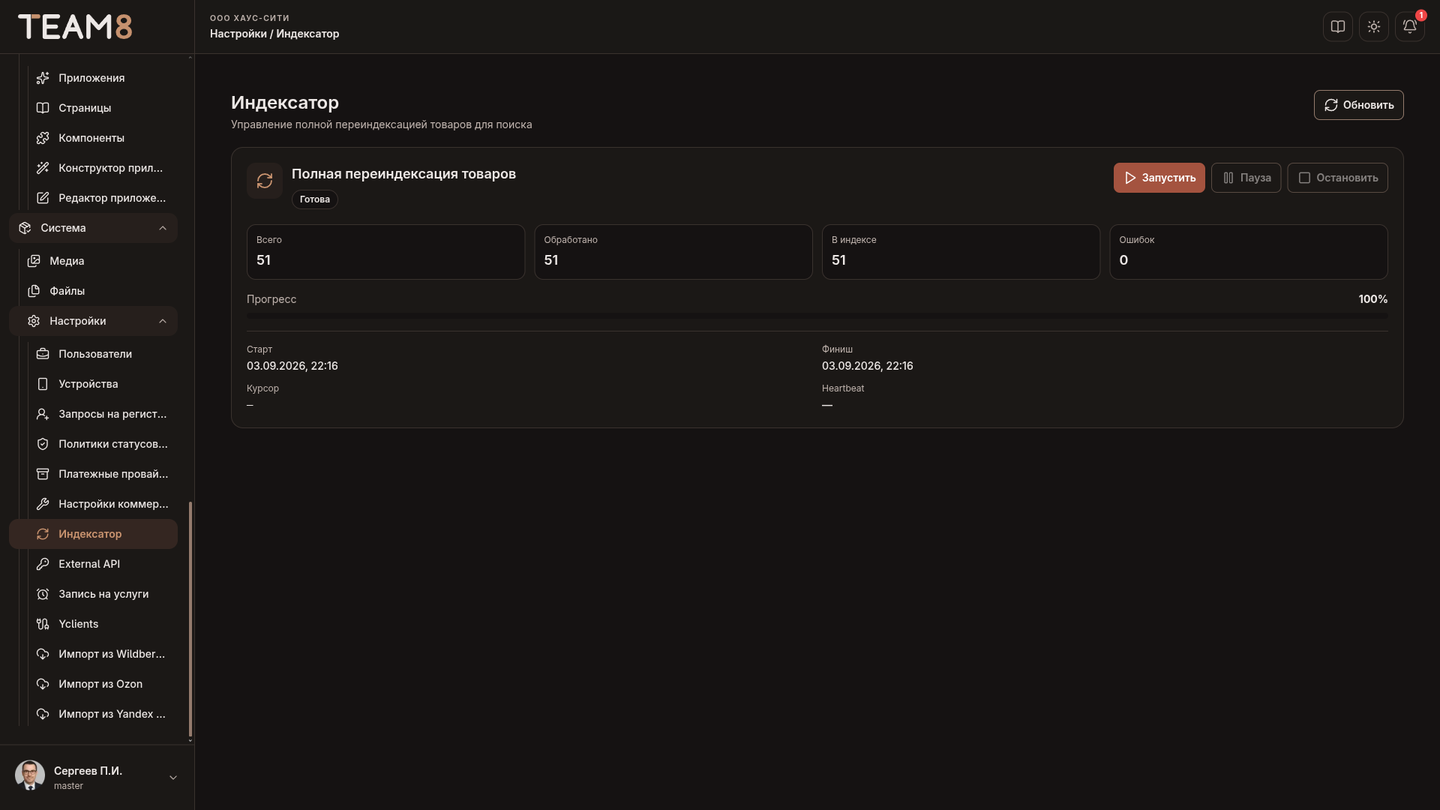Click the Редактор приложений pencil icon
Viewport: 1440px width, 810px height.
point(43,198)
